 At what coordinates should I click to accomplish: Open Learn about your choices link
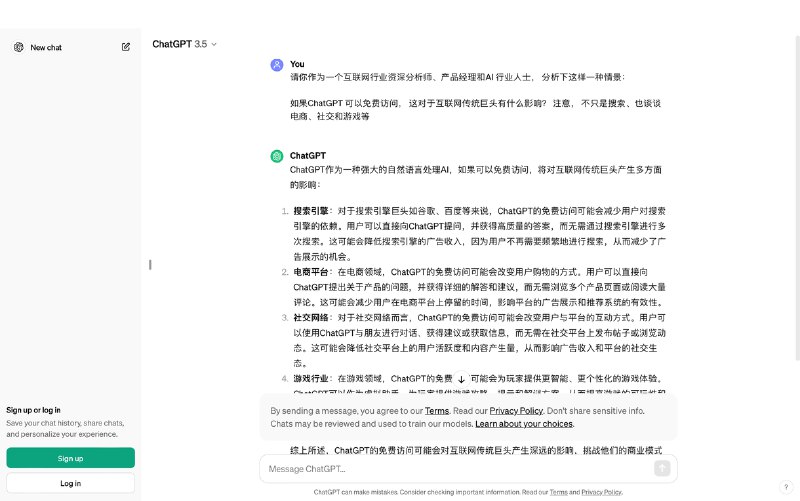click(524, 423)
